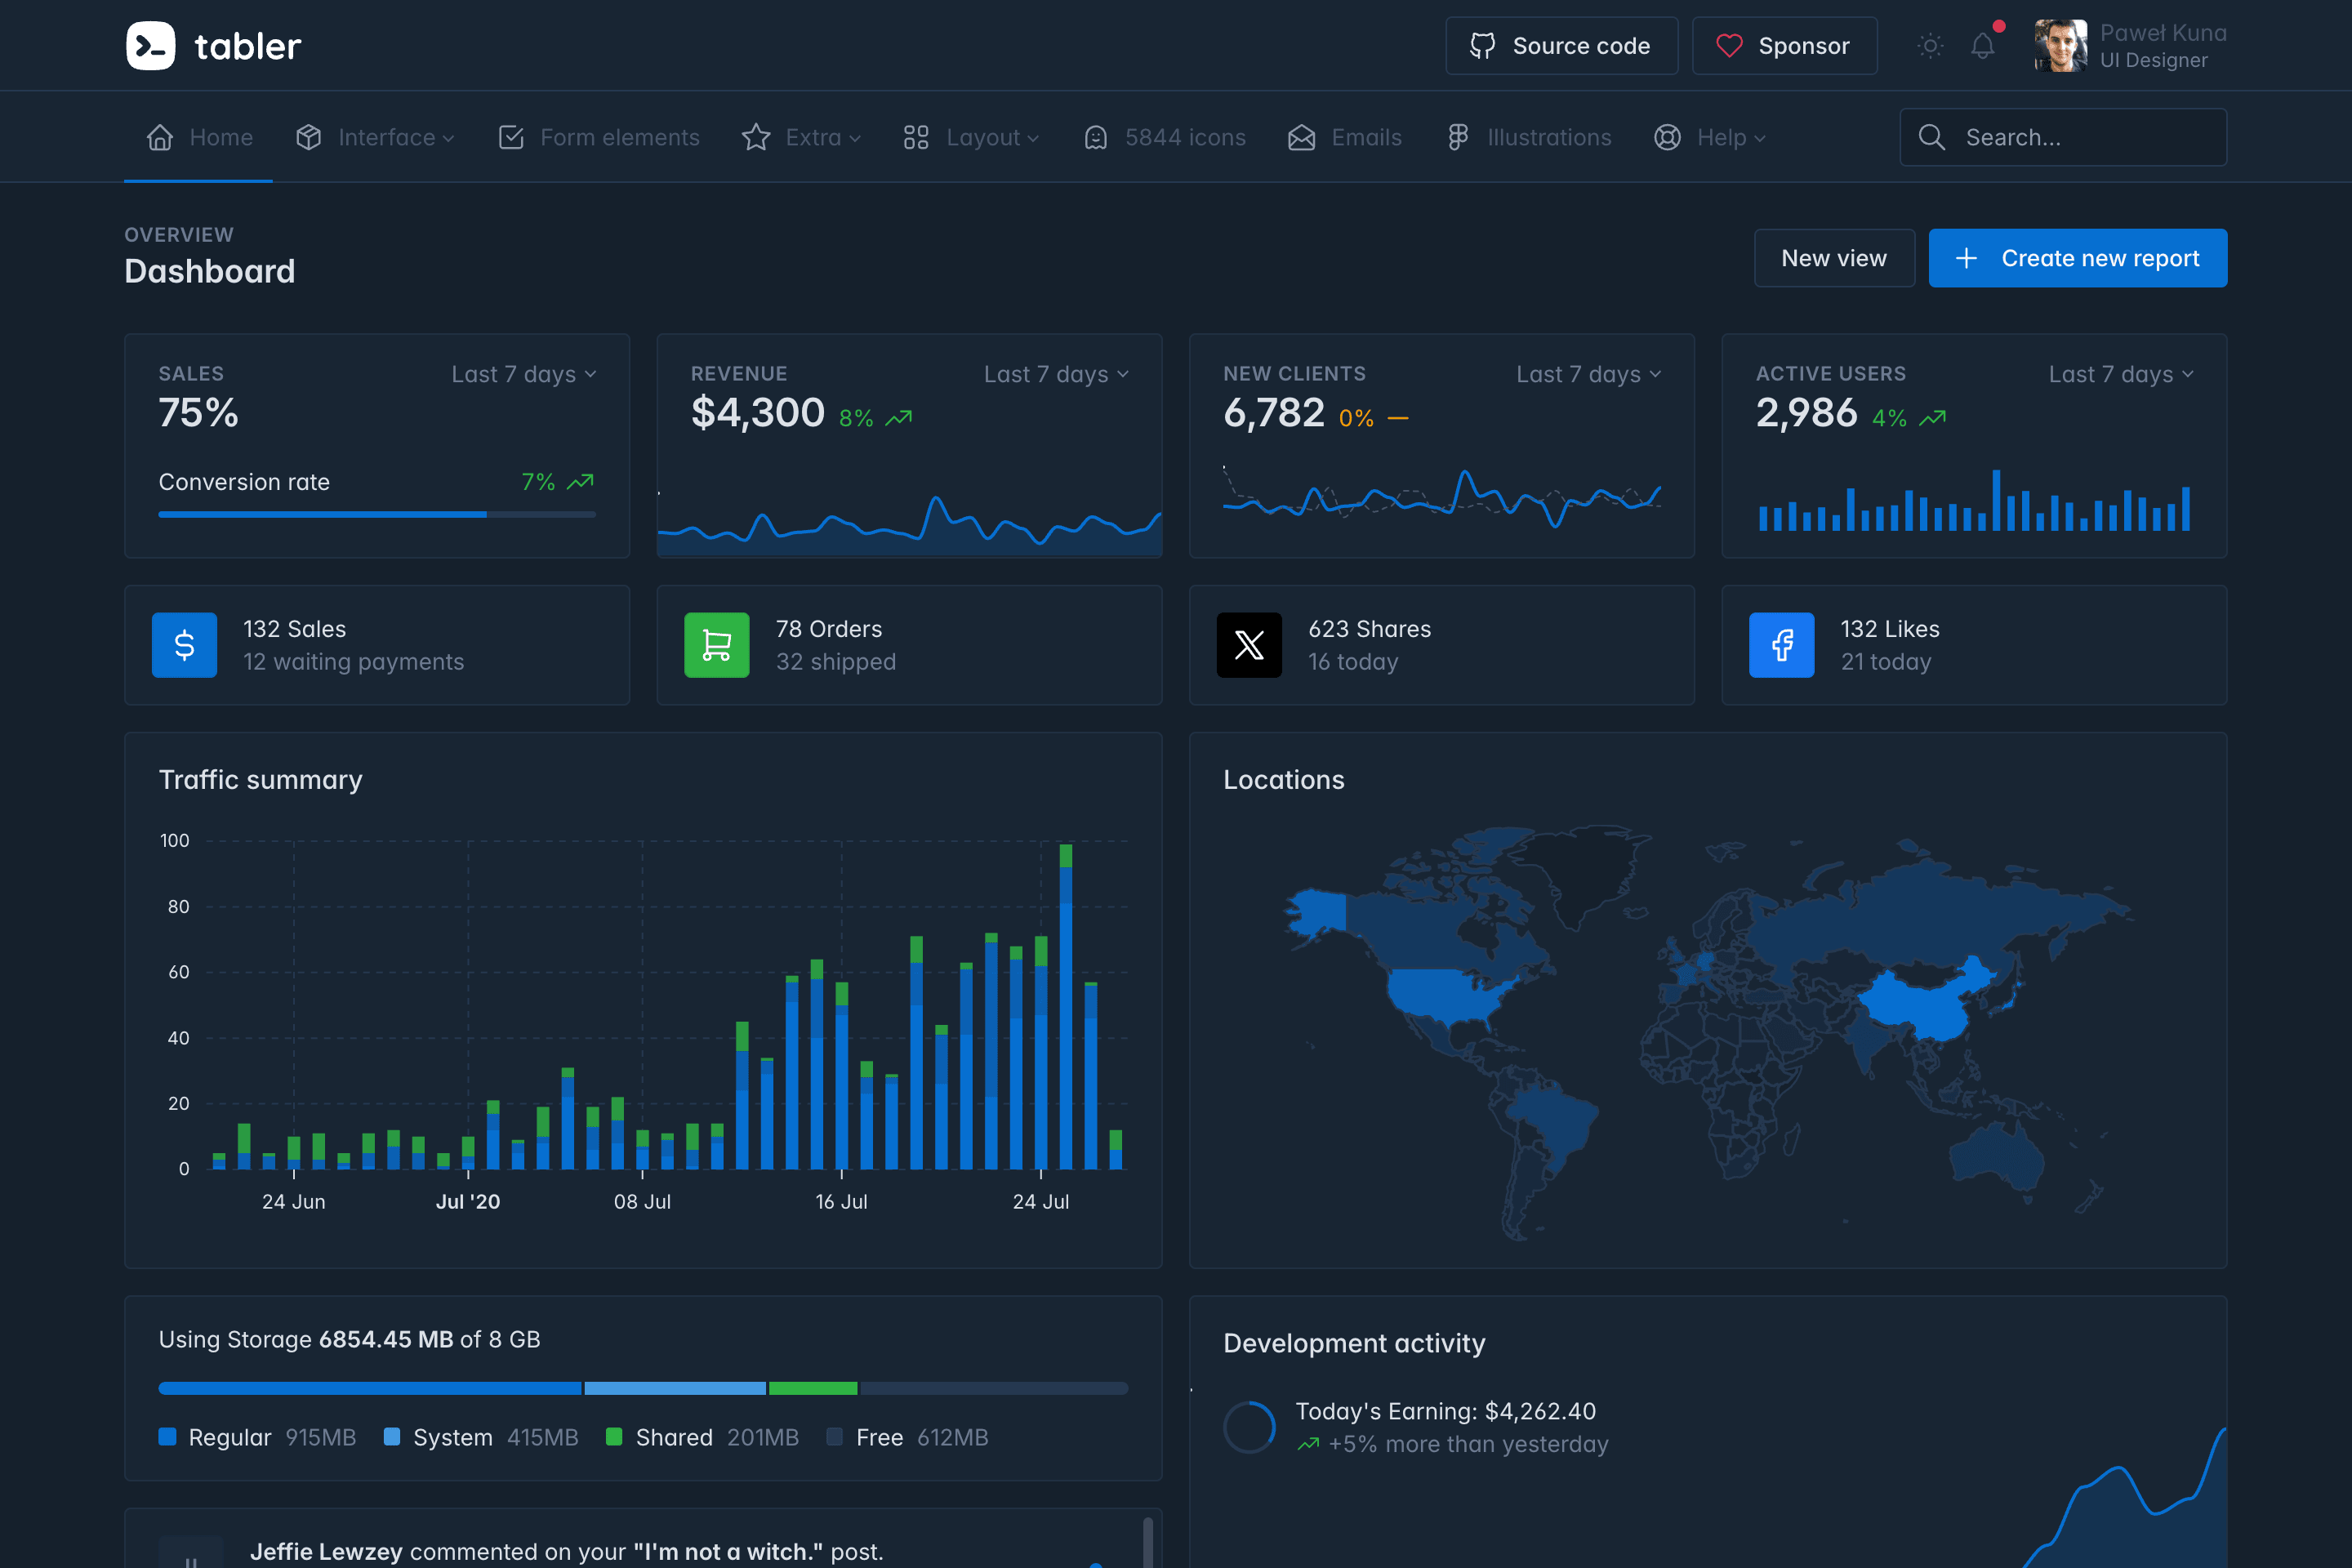Open the Last 7 days dropdown on Revenue card
This screenshot has height=1568, width=2352.
[1055, 374]
